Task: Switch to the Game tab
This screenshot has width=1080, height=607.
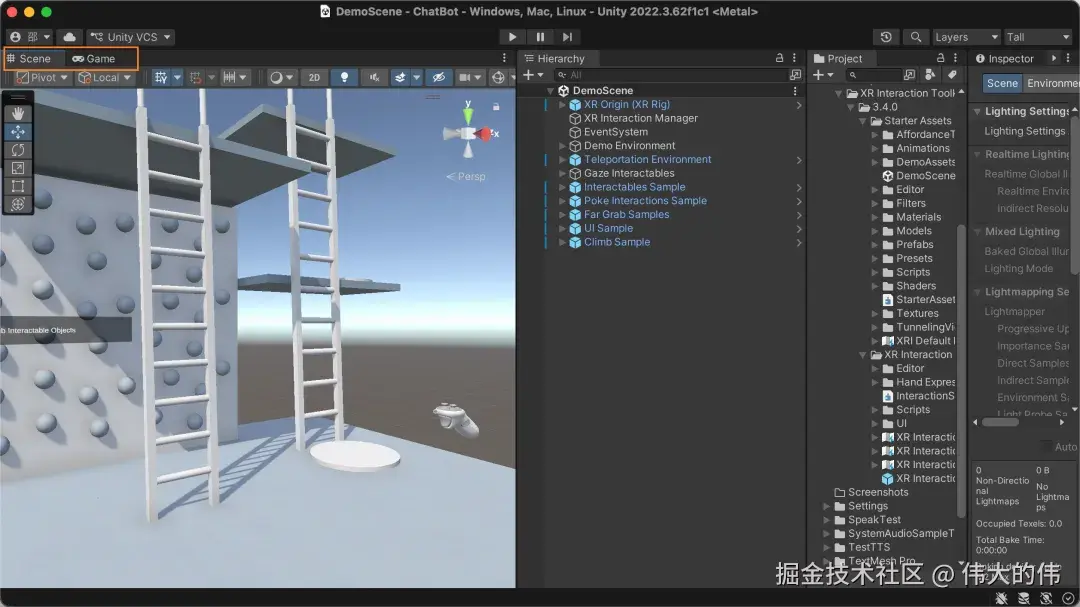Action: click(x=94, y=59)
